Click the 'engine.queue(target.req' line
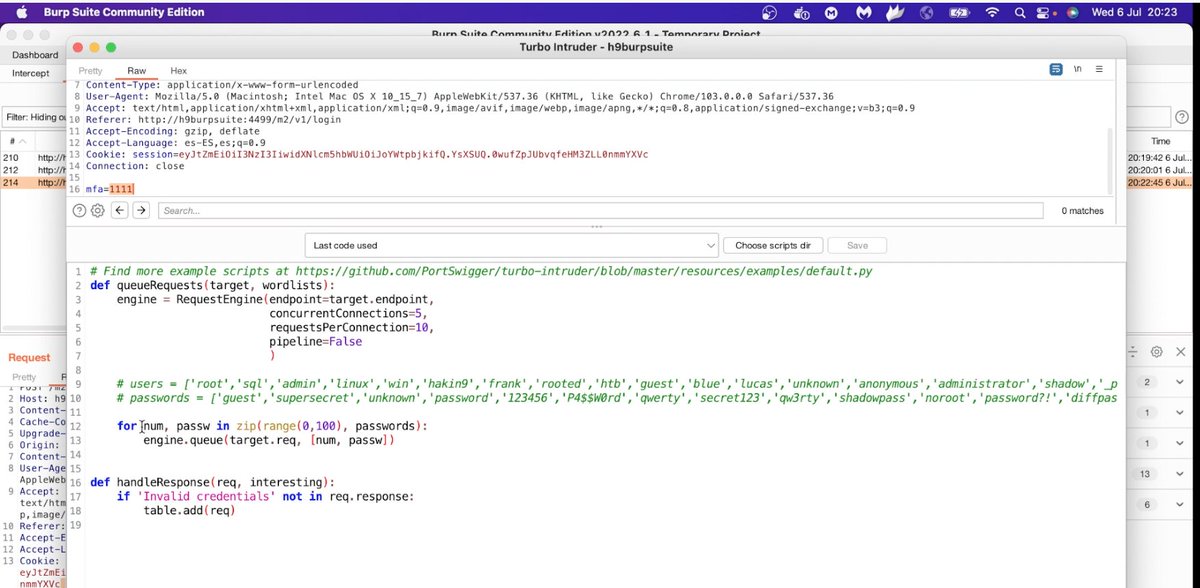The width and height of the screenshot is (1200, 588). tap(268, 440)
